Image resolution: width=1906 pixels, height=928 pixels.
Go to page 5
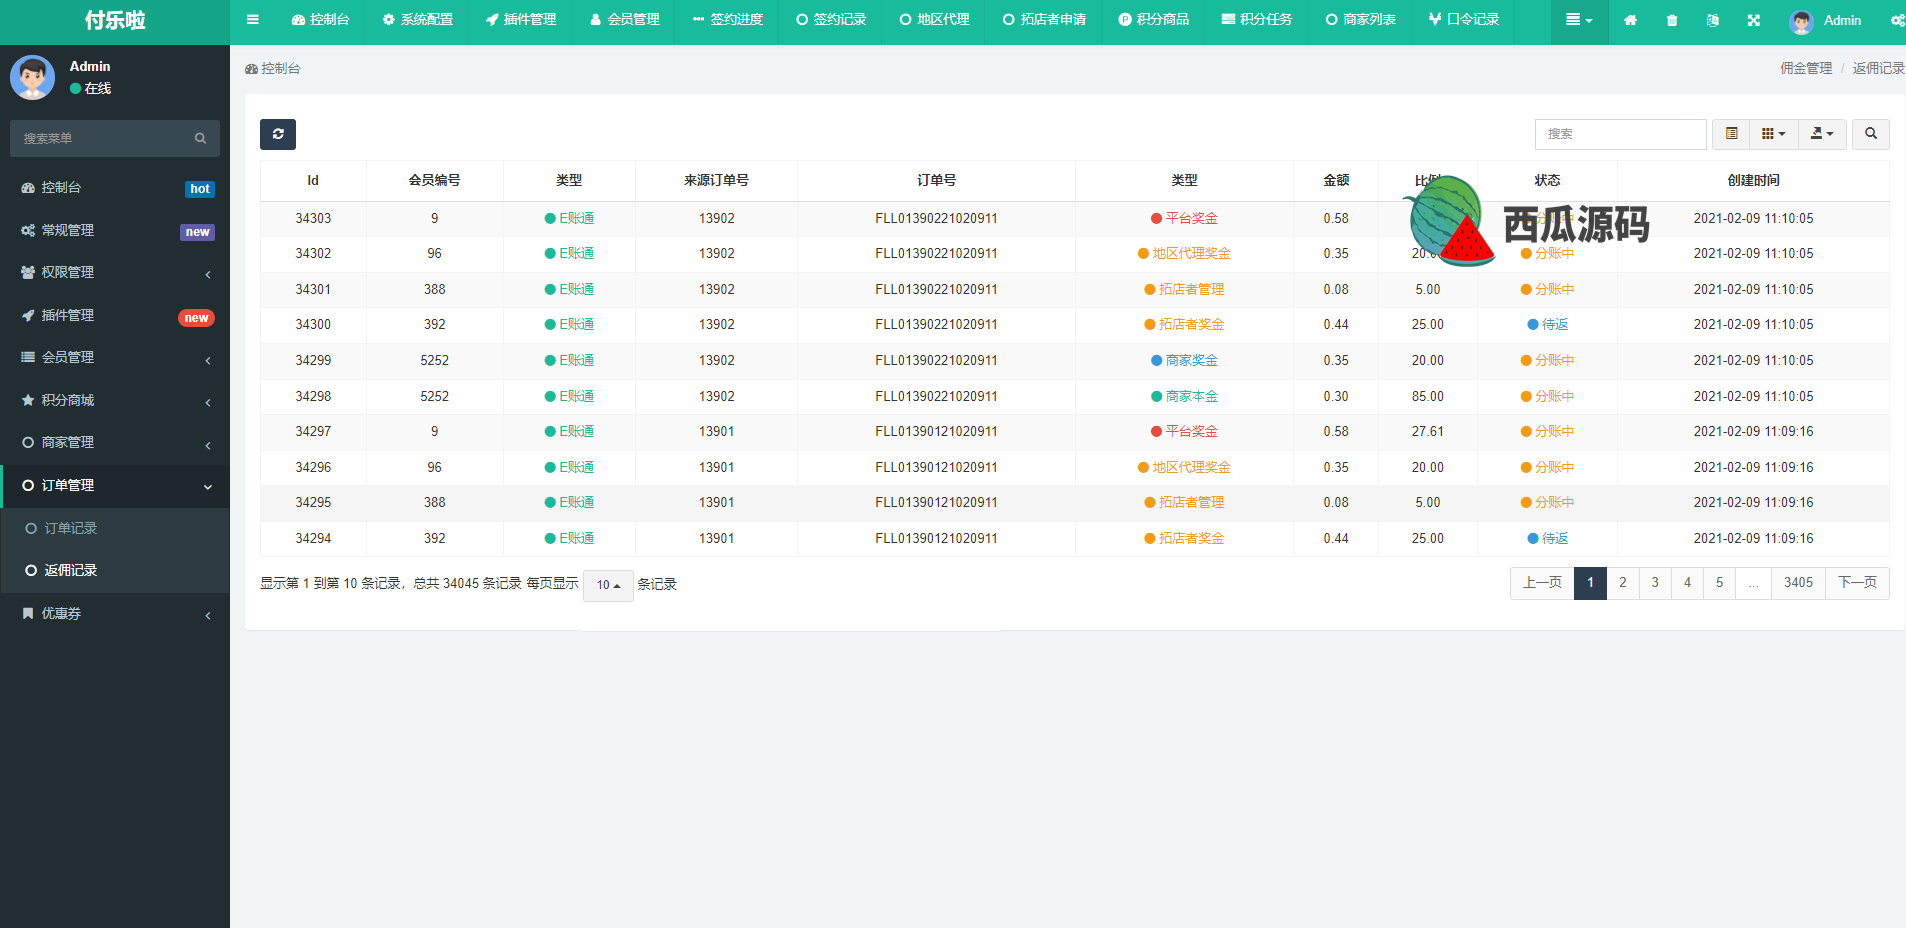[x=1719, y=583]
